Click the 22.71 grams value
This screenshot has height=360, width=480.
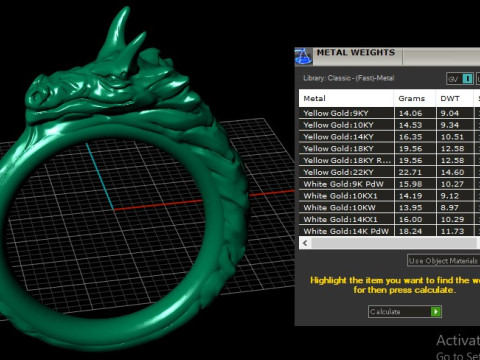click(410, 173)
